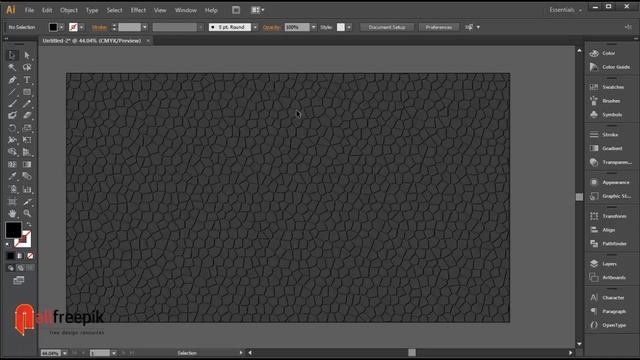Select the Symbol Sprayer tool
This screenshot has width=640, height=360.
[x=12, y=189]
